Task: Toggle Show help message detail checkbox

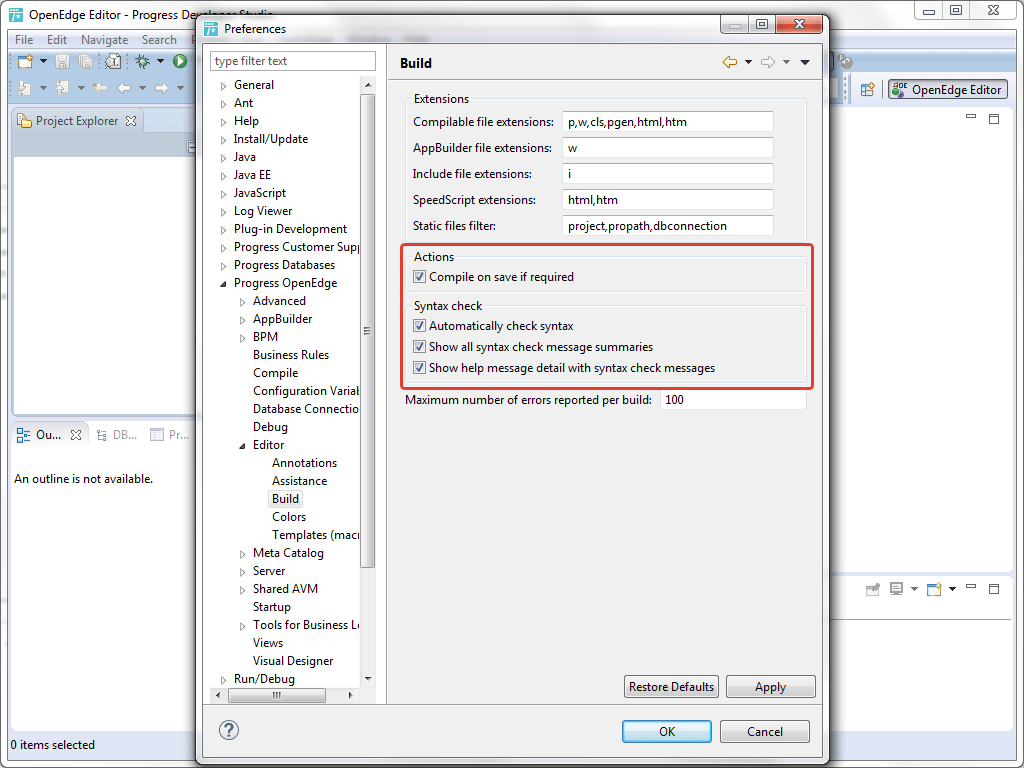Action: [x=419, y=368]
